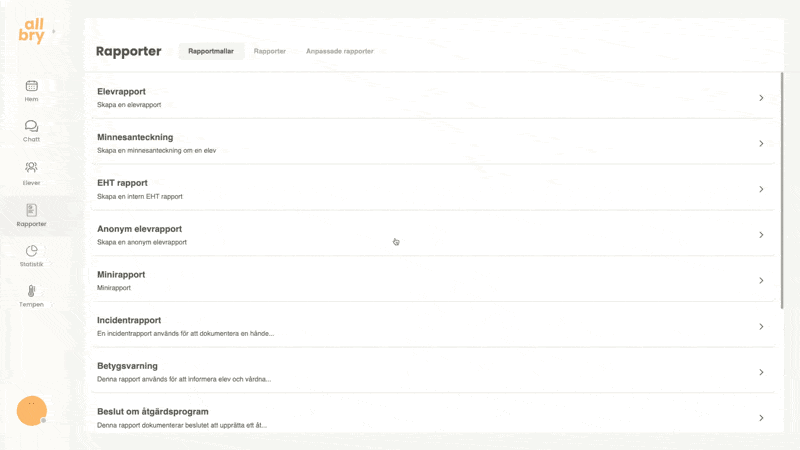The image size is (800, 450).
Task: Open the Anpassade rapporter tab
Action: 340,51
